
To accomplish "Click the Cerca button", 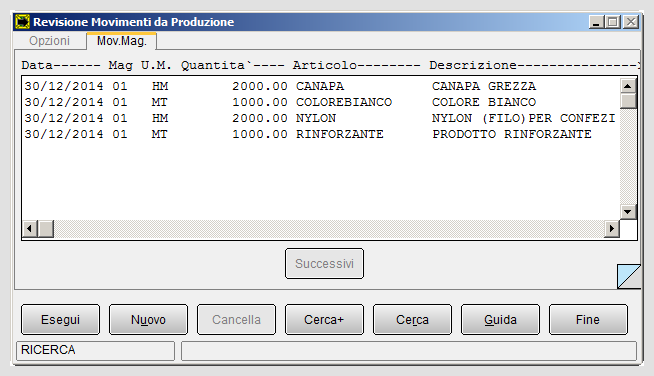I will point(413,320).
